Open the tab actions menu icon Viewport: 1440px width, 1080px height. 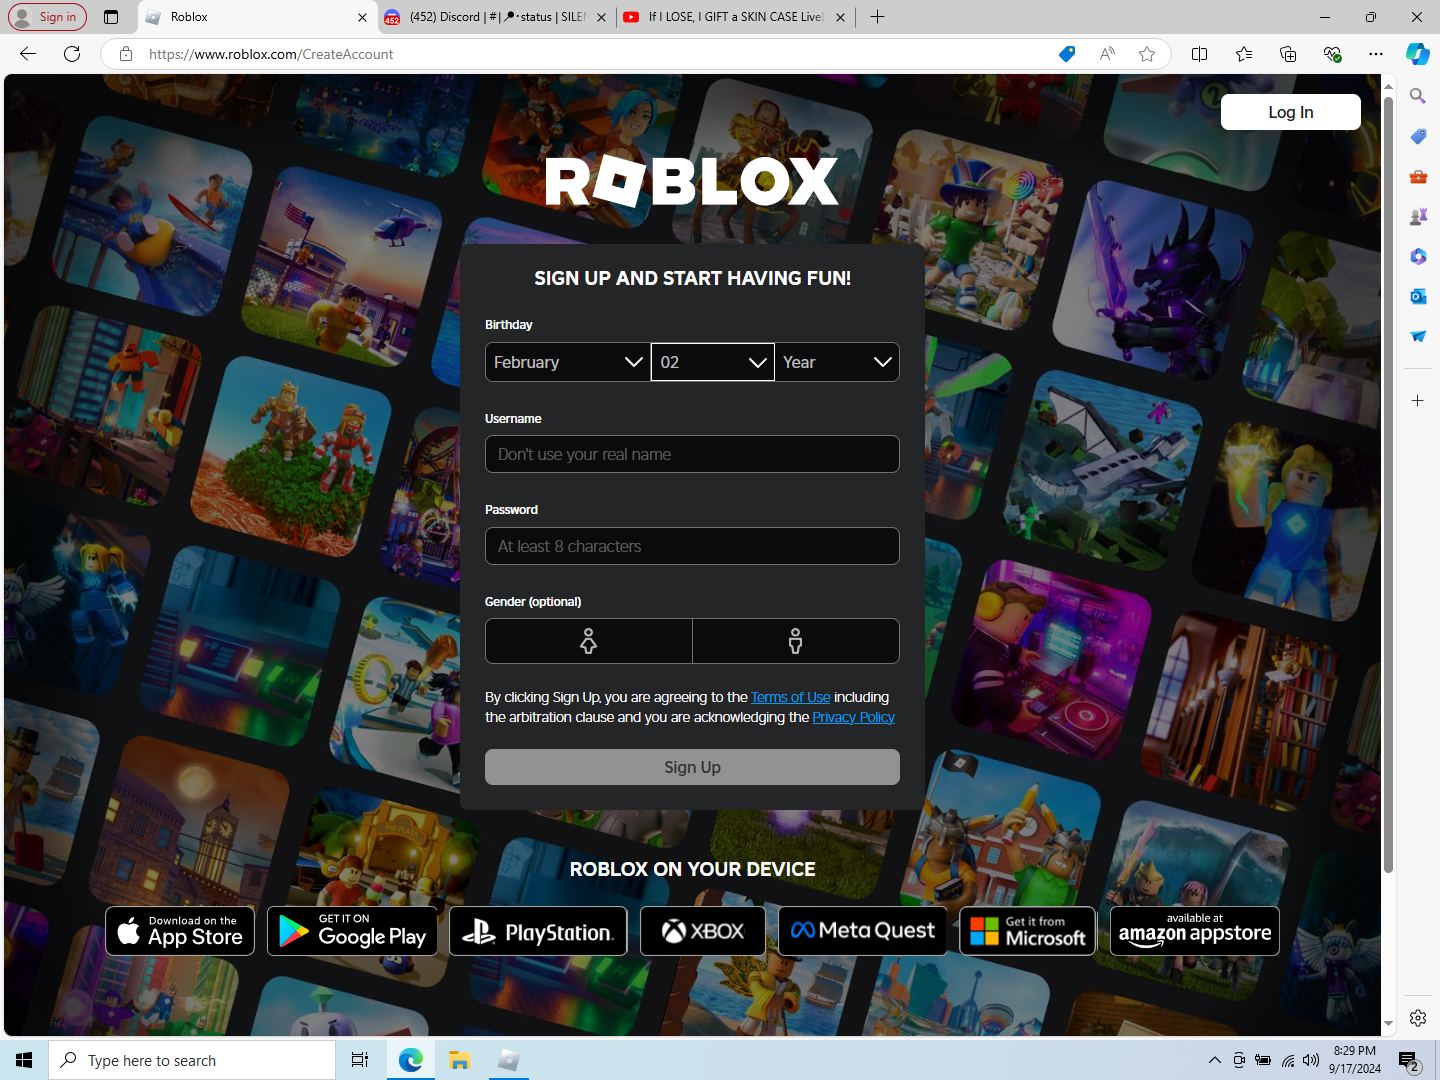point(111,17)
